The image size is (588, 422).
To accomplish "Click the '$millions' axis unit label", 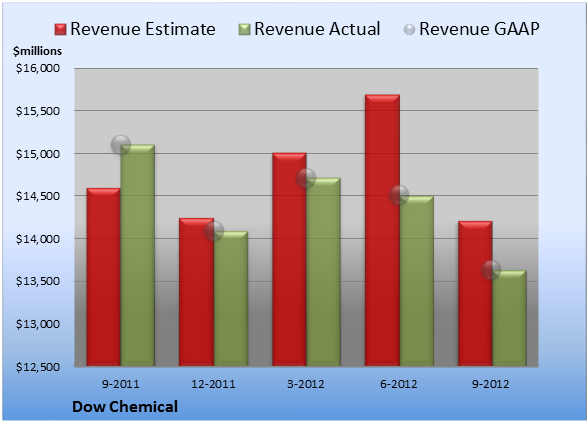I will [37, 51].
